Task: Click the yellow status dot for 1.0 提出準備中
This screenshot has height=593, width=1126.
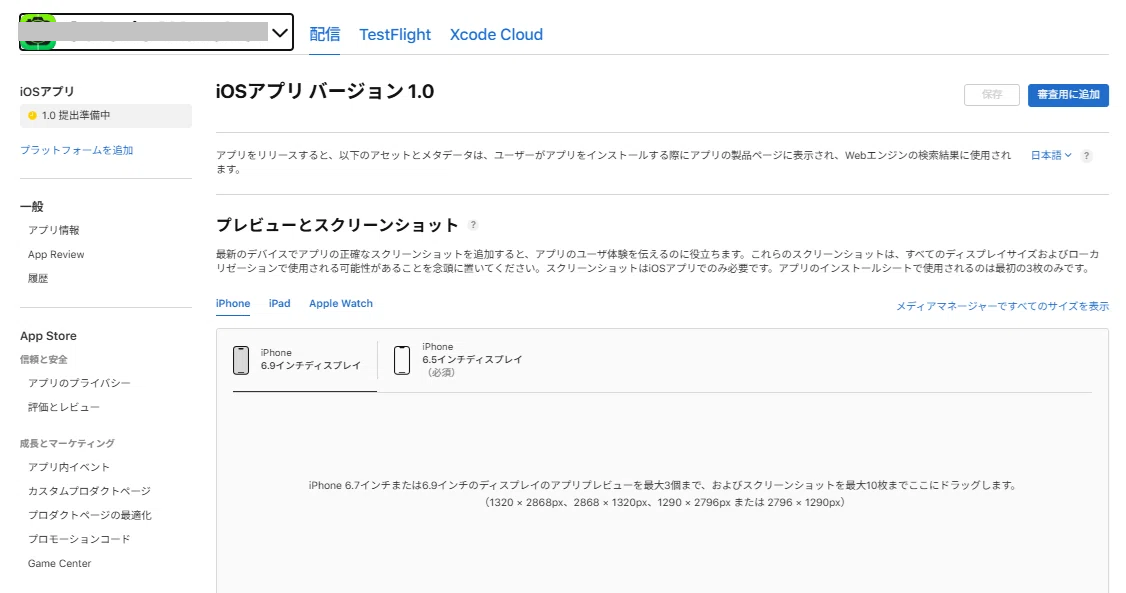Action: (32, 116)
